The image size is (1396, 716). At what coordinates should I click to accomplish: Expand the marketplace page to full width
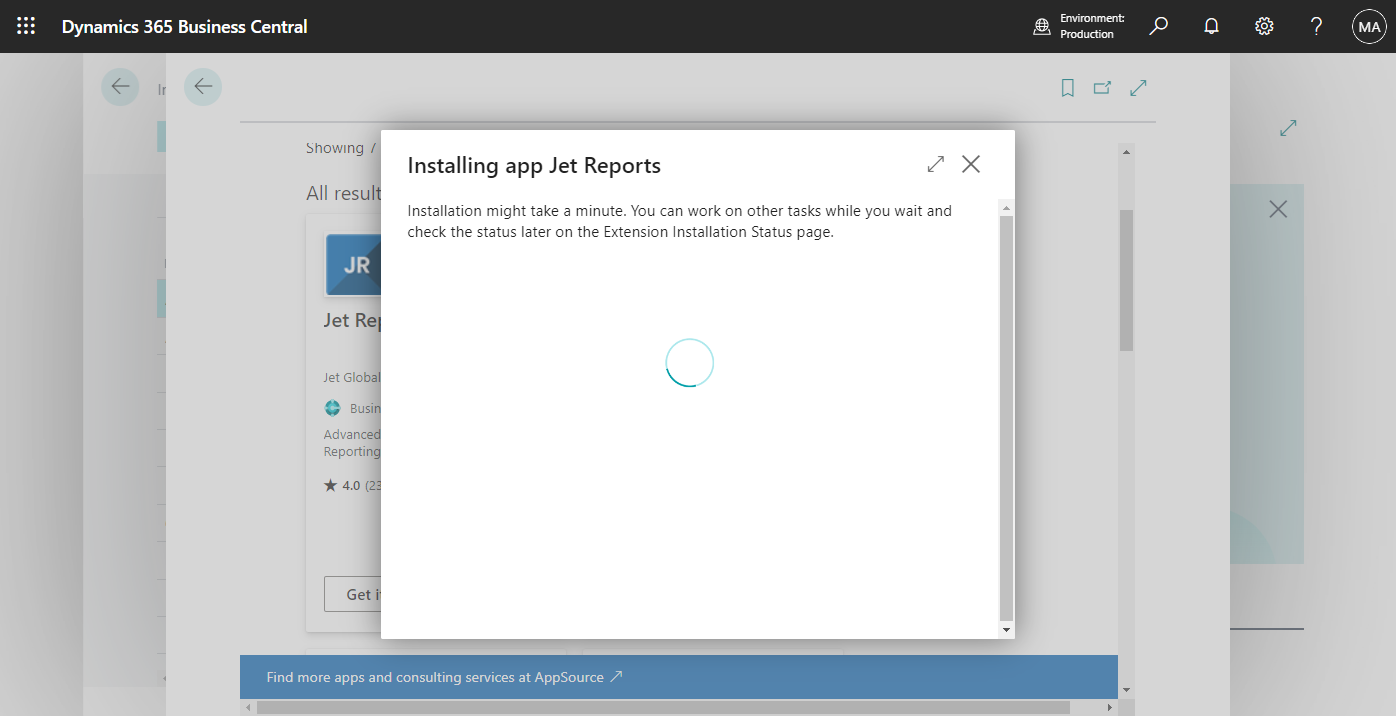1138,88
